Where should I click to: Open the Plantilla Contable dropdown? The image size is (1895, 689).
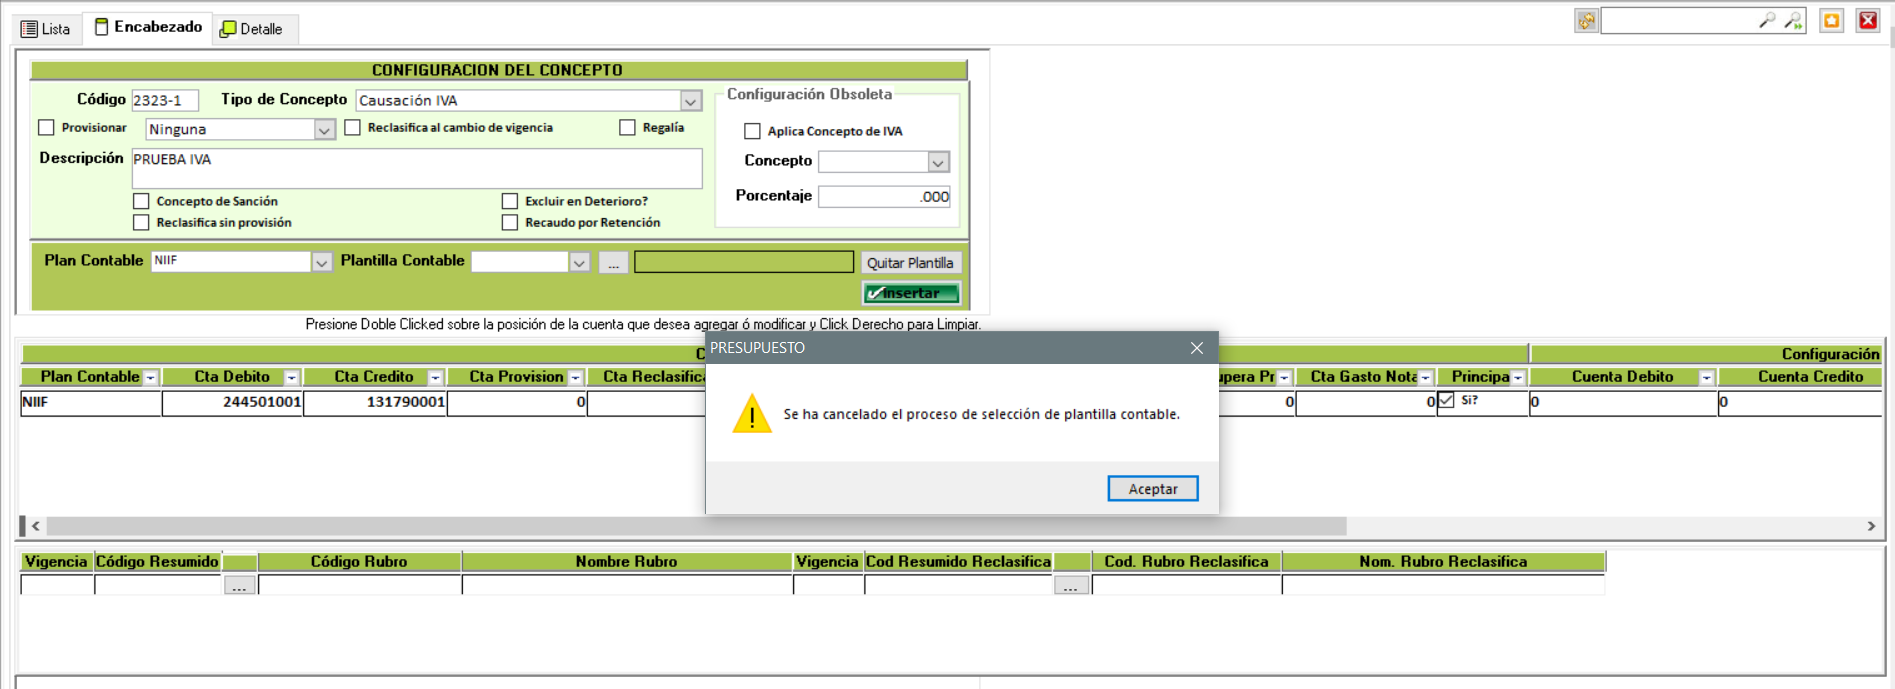(x=579, y=262)
